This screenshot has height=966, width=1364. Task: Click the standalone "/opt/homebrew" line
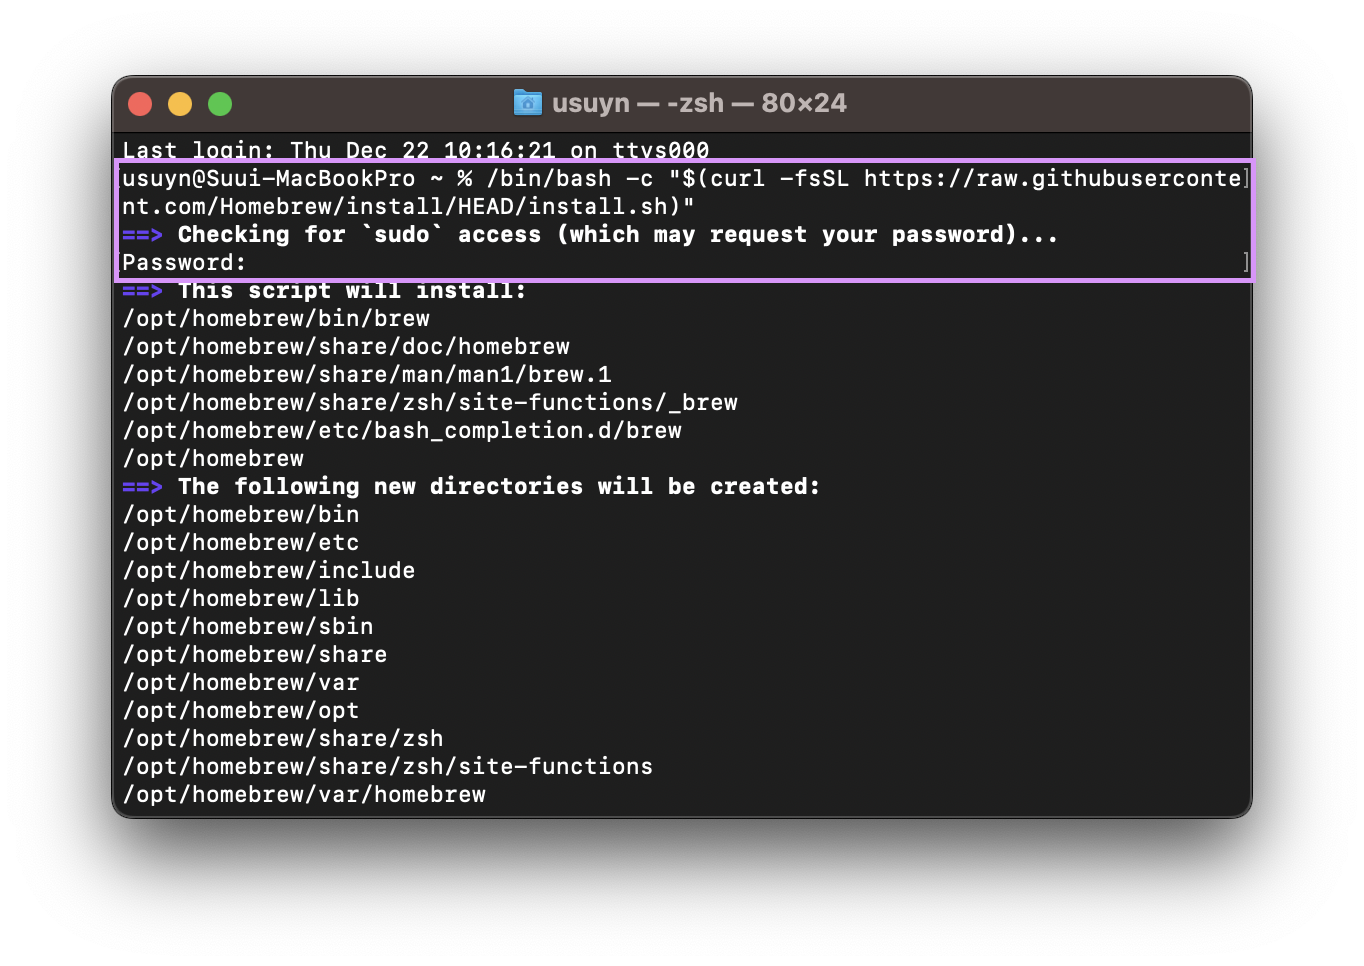[213, 459]
